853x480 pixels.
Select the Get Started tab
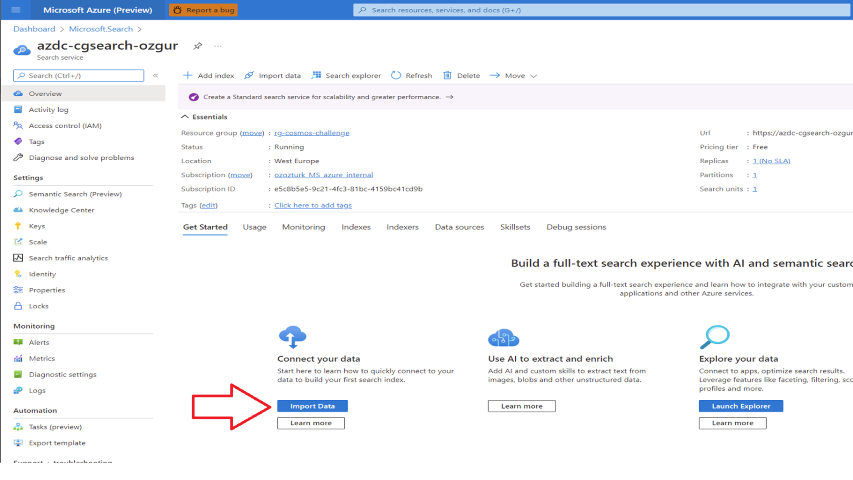pyautogui.click(x=205, y=227)
